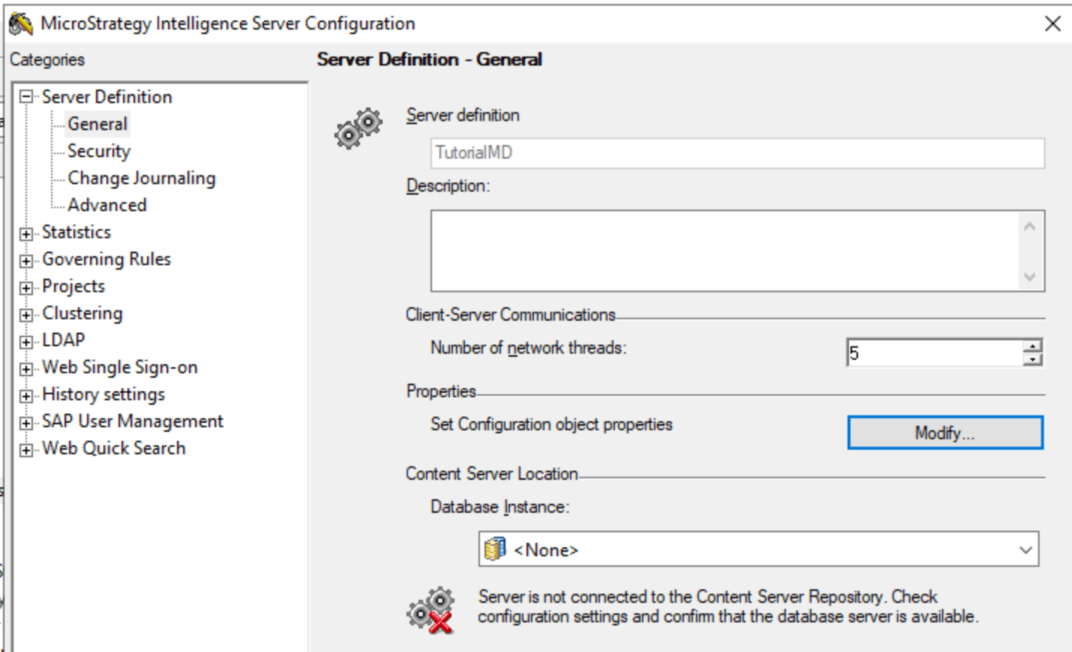Select the SAP User Management label
1072x652 pixels.
(133, 421)
